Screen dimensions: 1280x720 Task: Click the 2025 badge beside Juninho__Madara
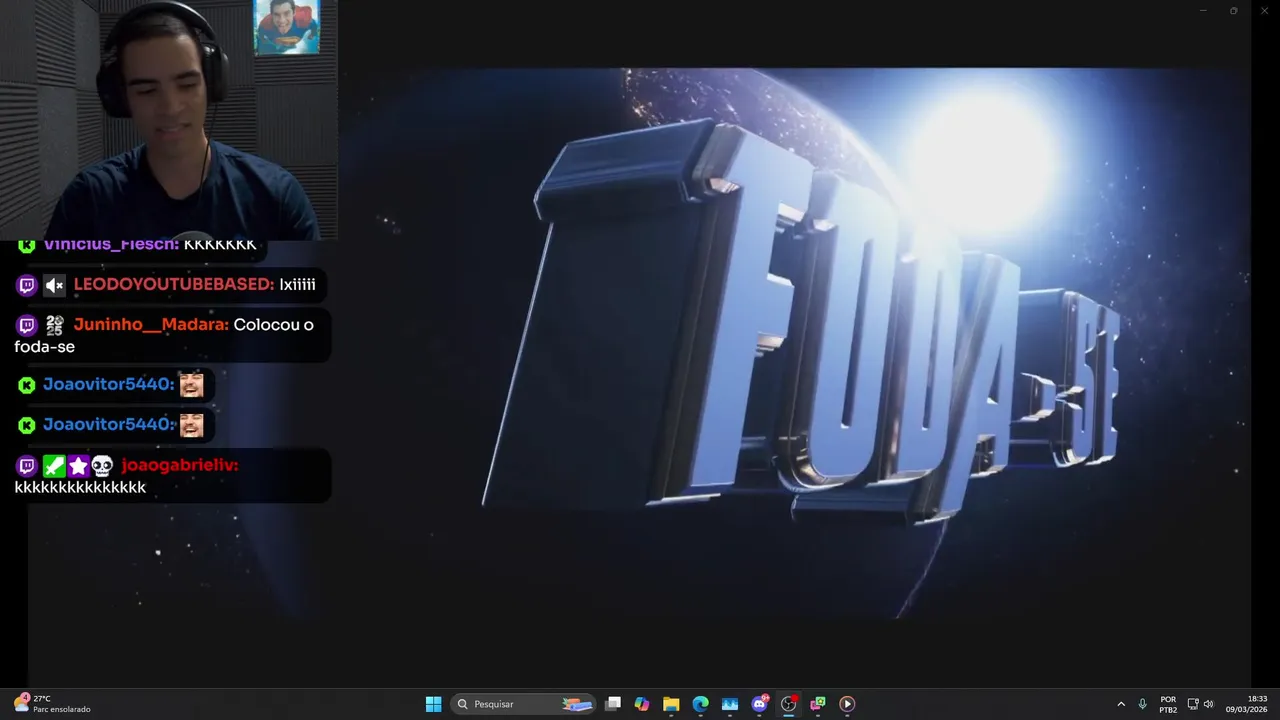pos(54,325)
